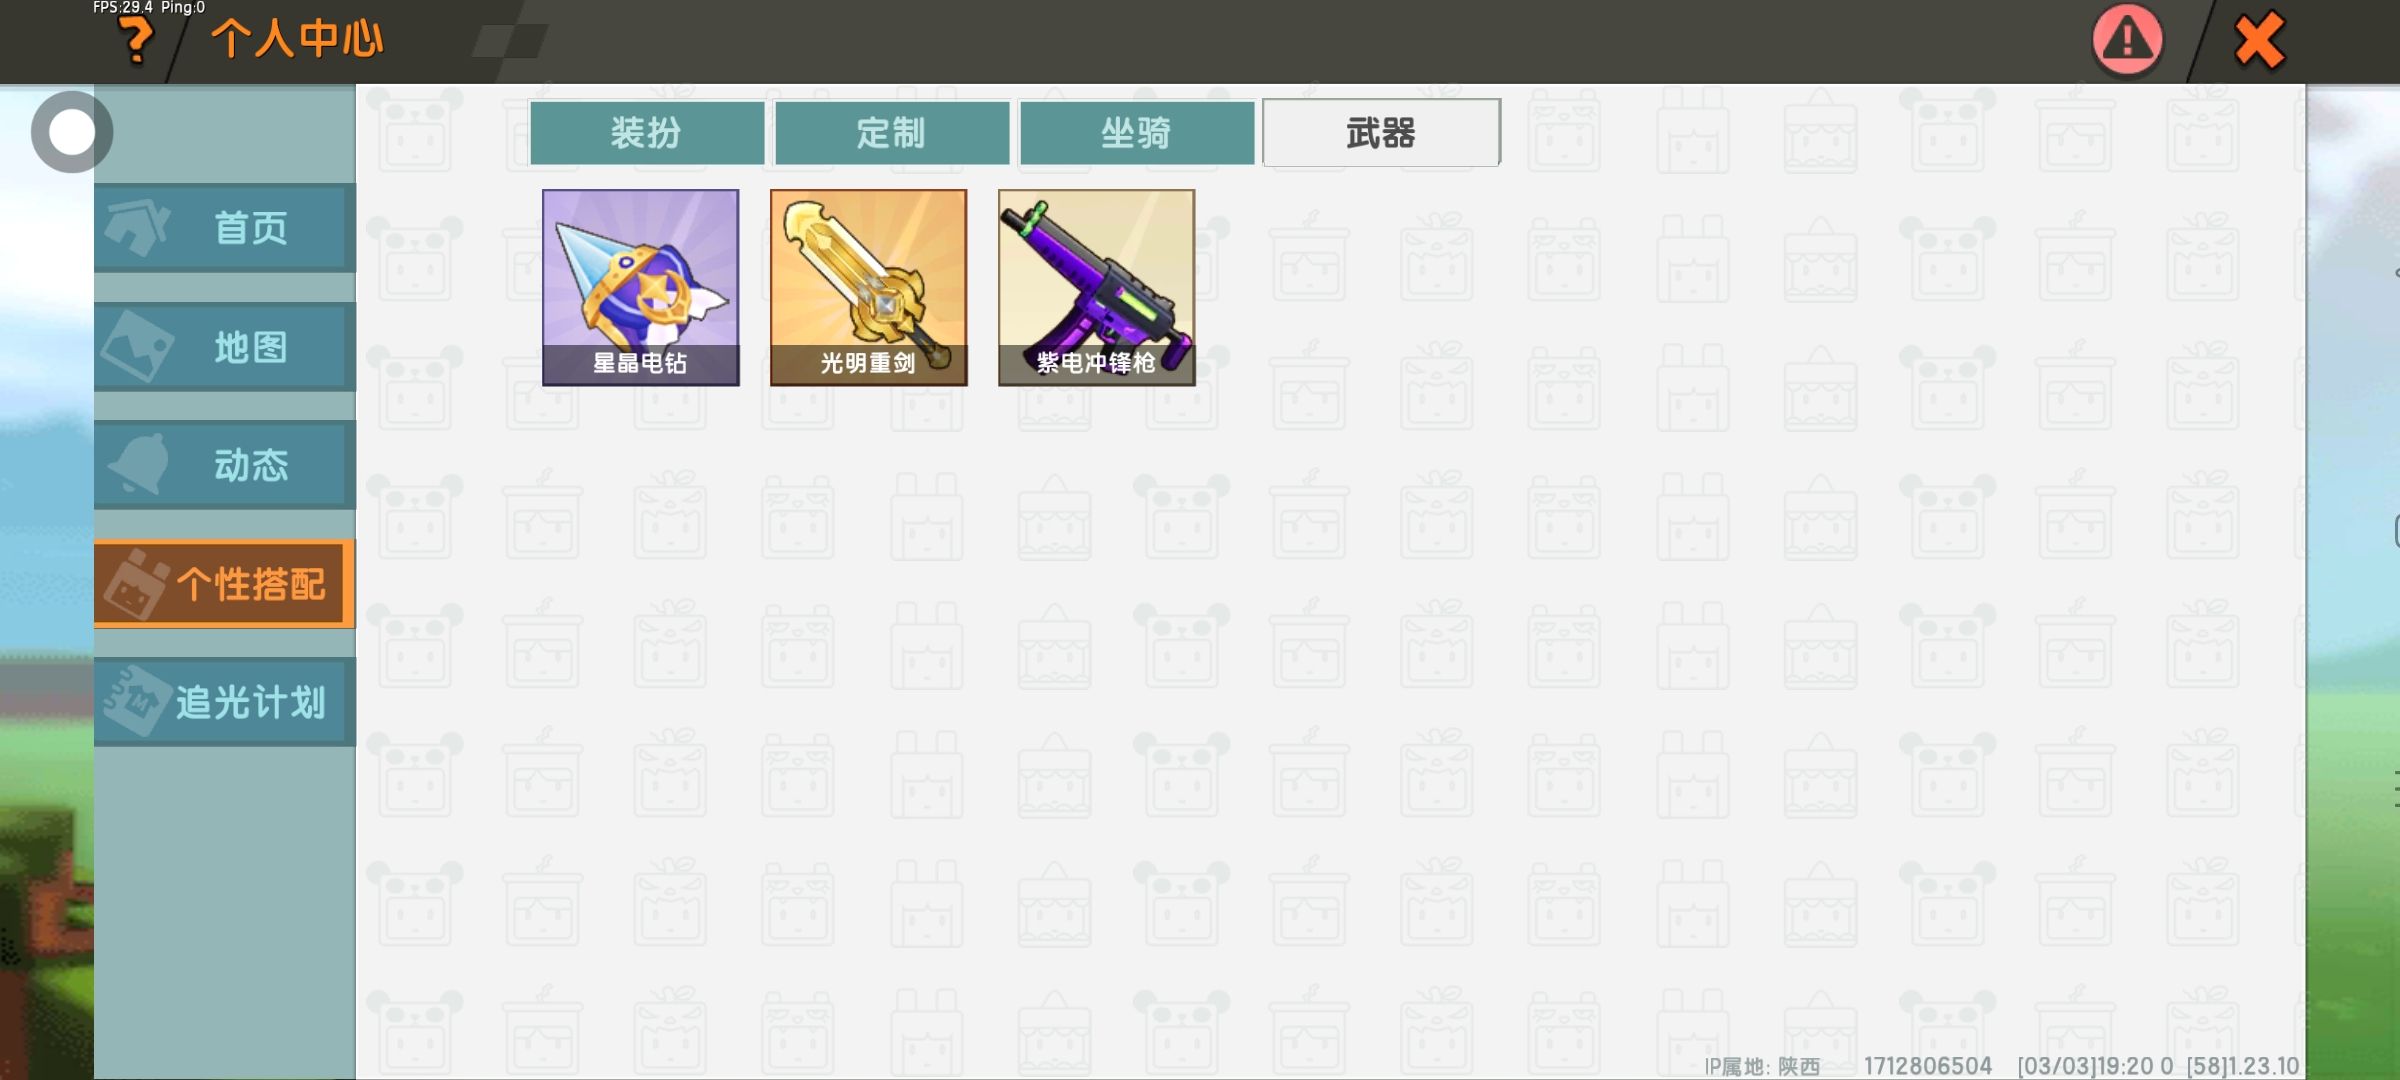Switch to the 装扮 tab
Viewport: 2400px width, 1080px height.
tap(647, 133)
